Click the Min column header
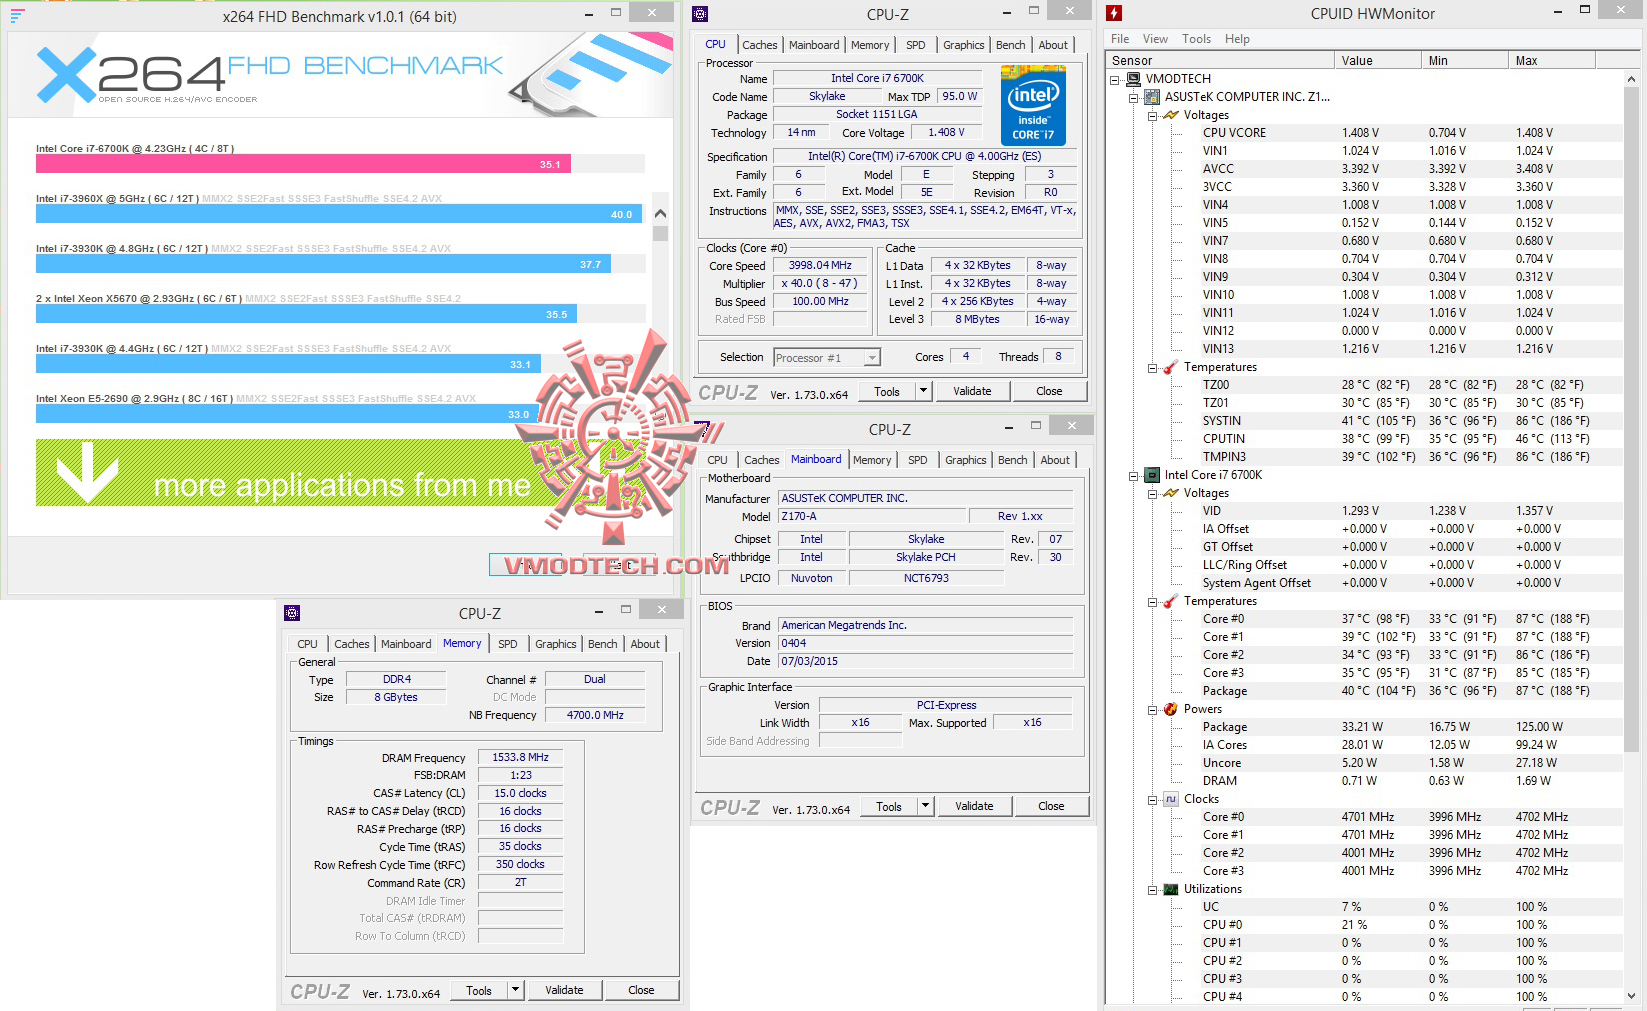The height and width of the screenshot is (1011, 1647). coord(1464,61)
